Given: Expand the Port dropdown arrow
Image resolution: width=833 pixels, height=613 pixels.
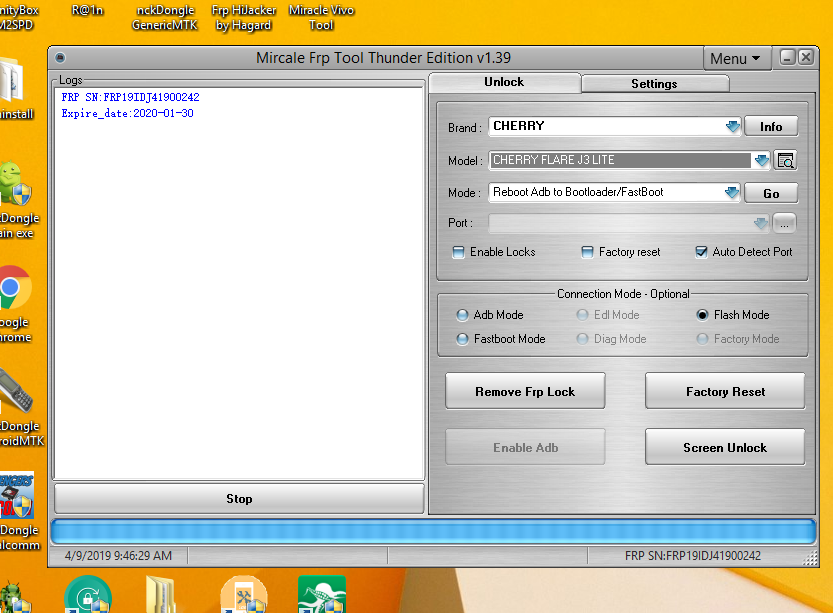Looking at the screenshot, I should pyautogui.click(x=761, y=223).
